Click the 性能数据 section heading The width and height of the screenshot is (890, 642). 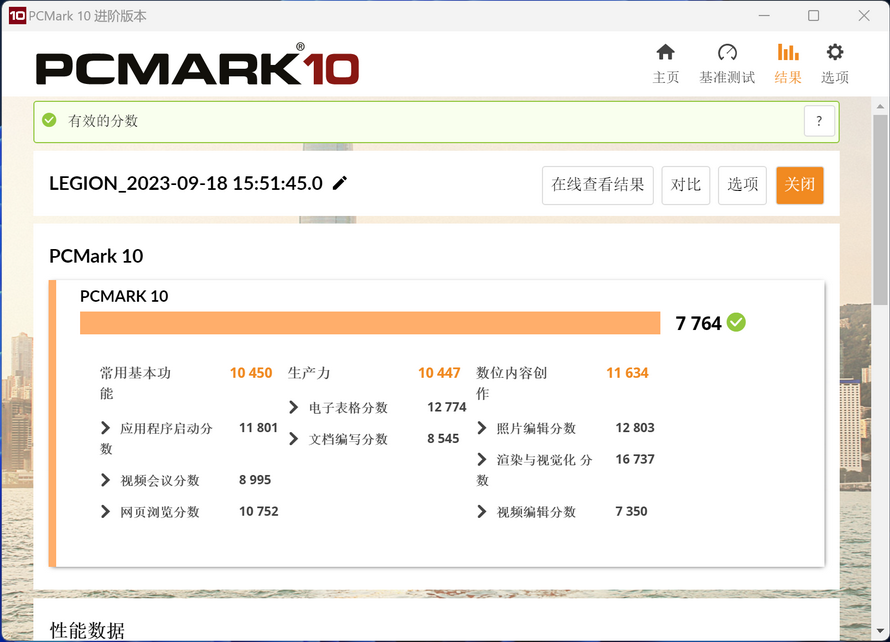(87, 630)
